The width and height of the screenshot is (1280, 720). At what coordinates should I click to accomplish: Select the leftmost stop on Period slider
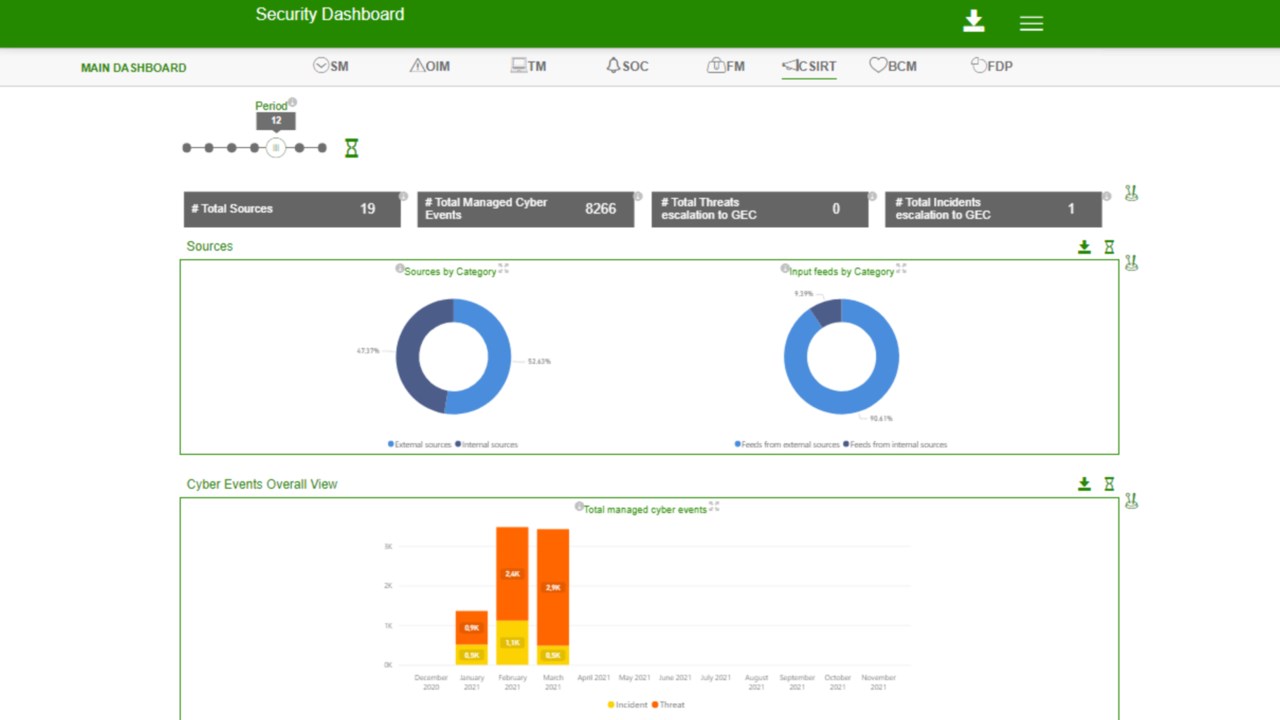187,148
